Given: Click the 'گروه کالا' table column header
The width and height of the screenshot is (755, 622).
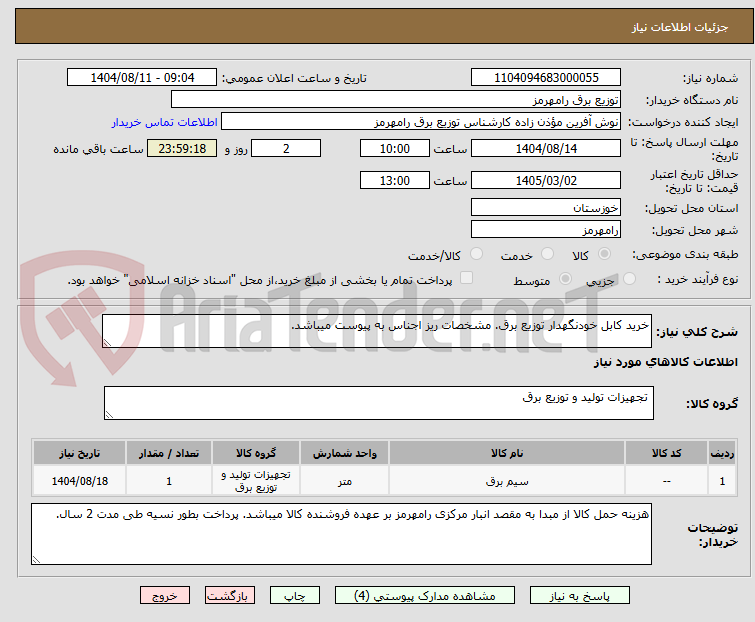Looking at the screenshot, I should (x=256, y=453).
